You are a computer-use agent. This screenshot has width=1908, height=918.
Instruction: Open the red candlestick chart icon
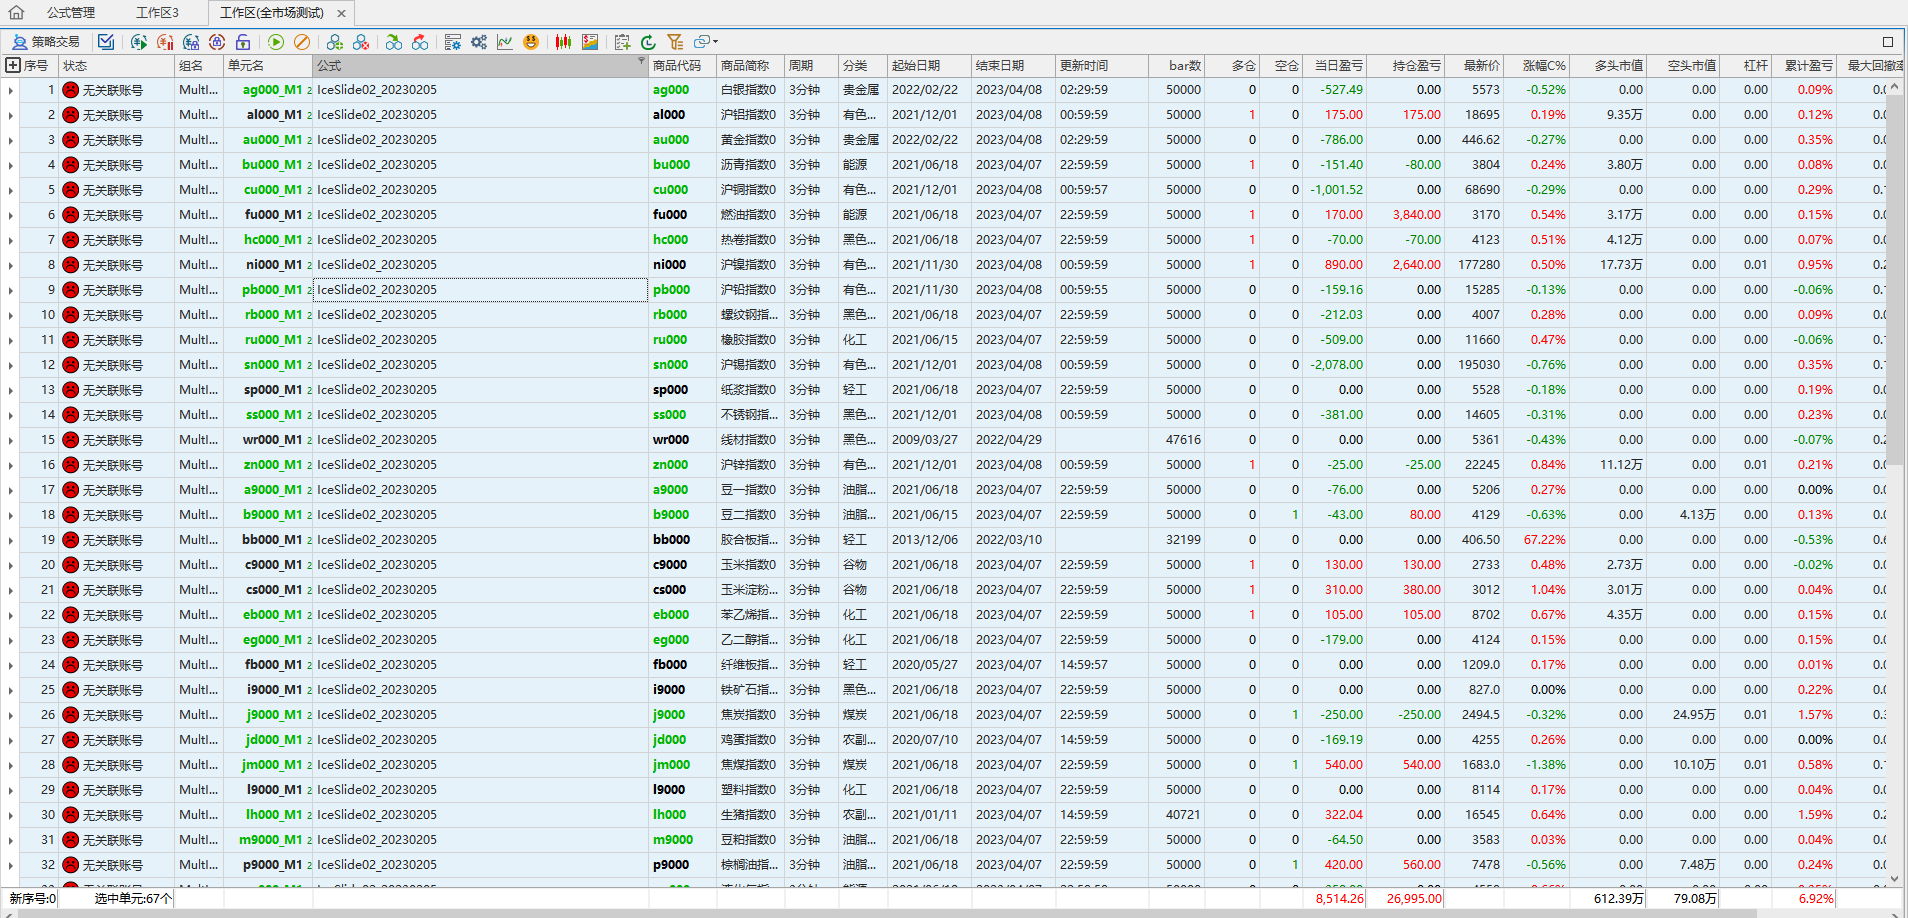[563, 42]
